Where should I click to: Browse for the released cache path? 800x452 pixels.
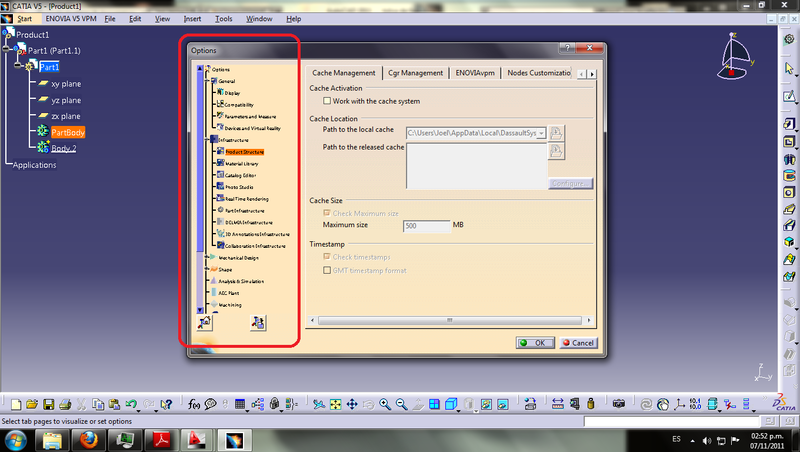point(556,150)
